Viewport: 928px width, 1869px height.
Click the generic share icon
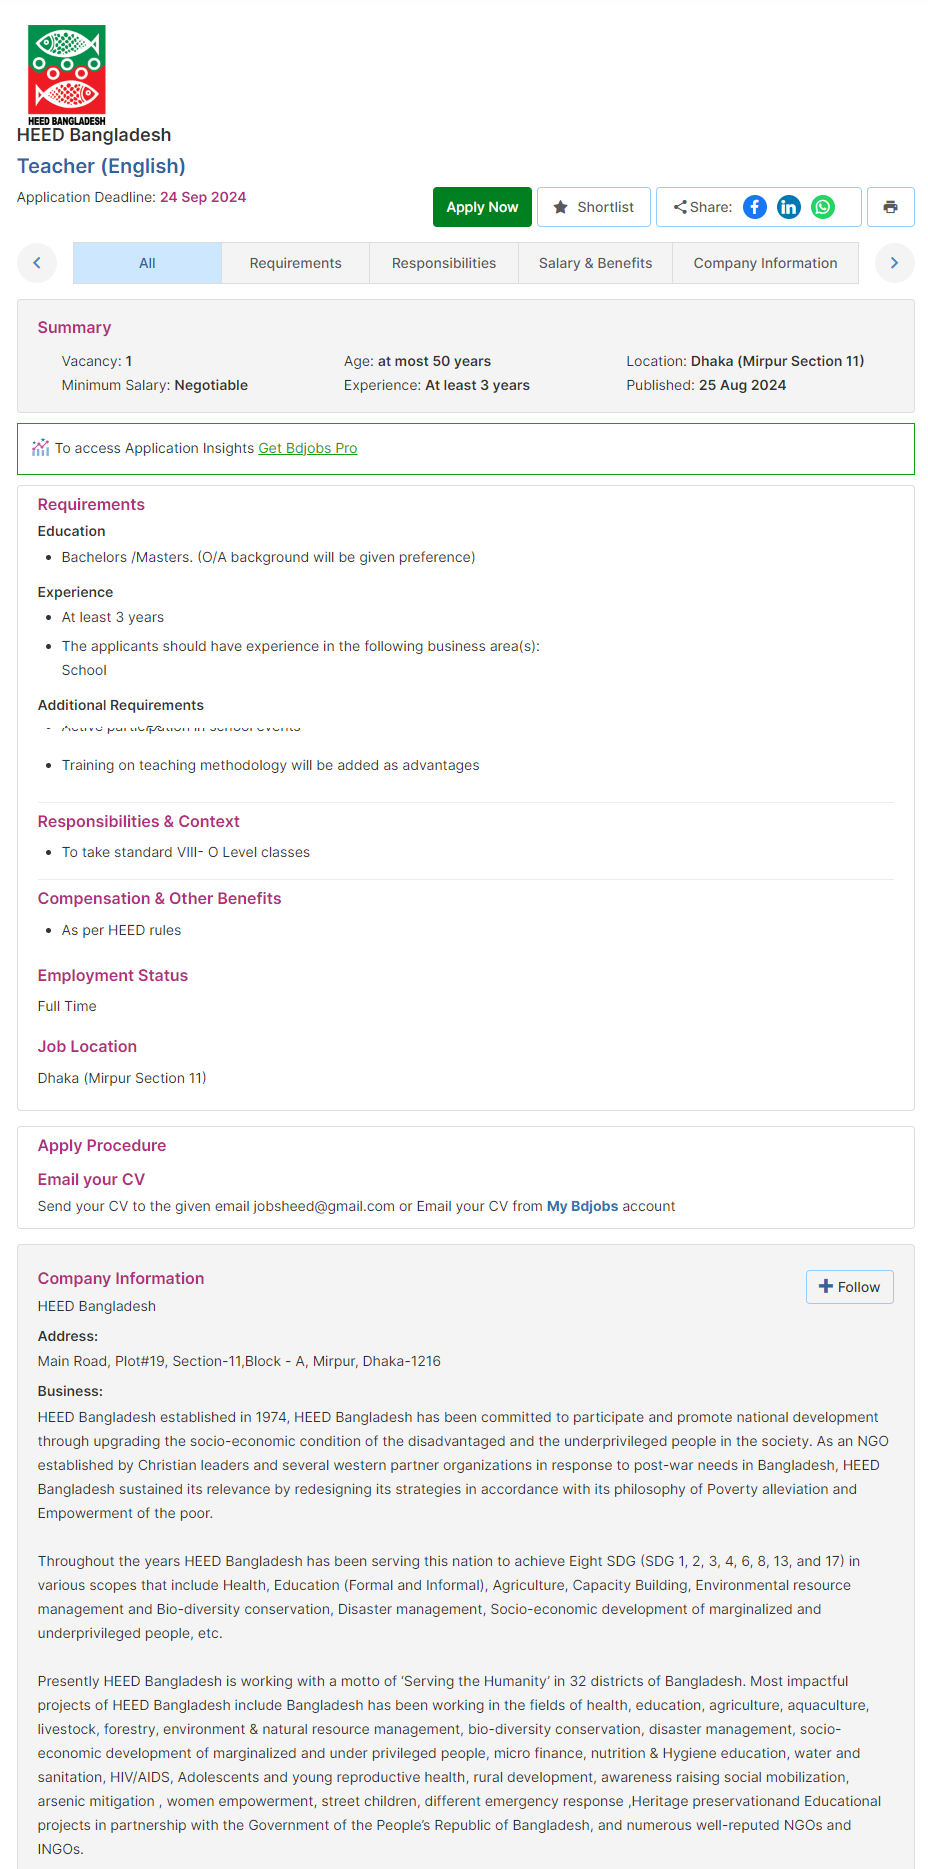click(x=680, y=207)
